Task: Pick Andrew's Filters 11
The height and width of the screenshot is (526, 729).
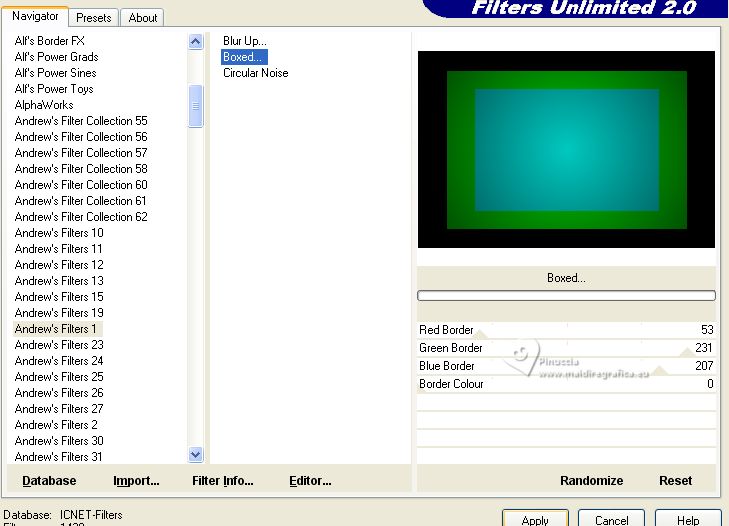Action: click(58, 249)
